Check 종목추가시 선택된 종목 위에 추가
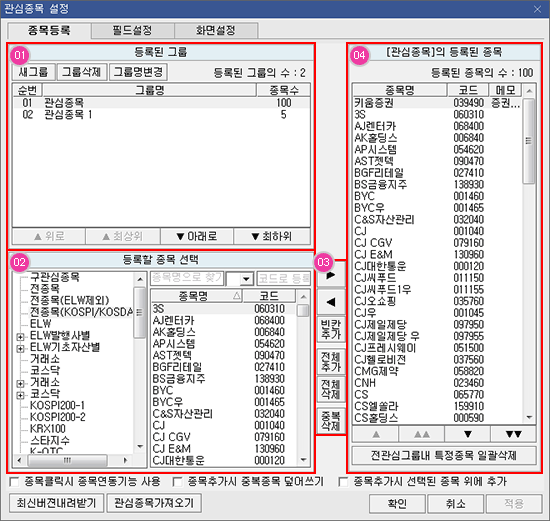 pyautogui.click(x=343, y=482)
